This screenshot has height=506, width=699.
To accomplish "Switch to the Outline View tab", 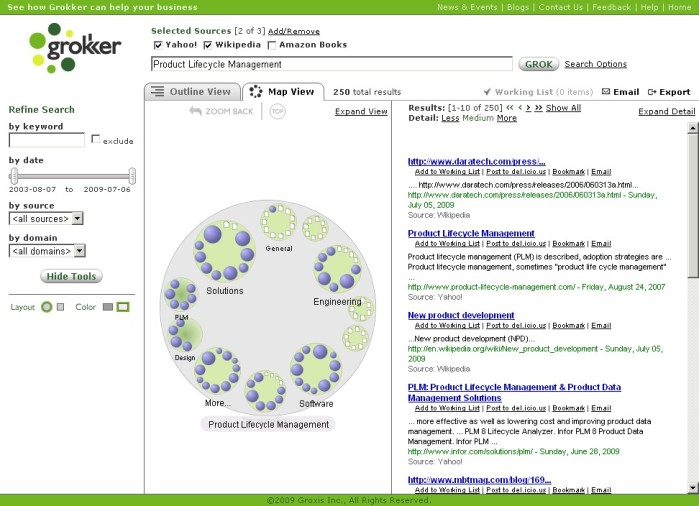I will pos(192,92).
